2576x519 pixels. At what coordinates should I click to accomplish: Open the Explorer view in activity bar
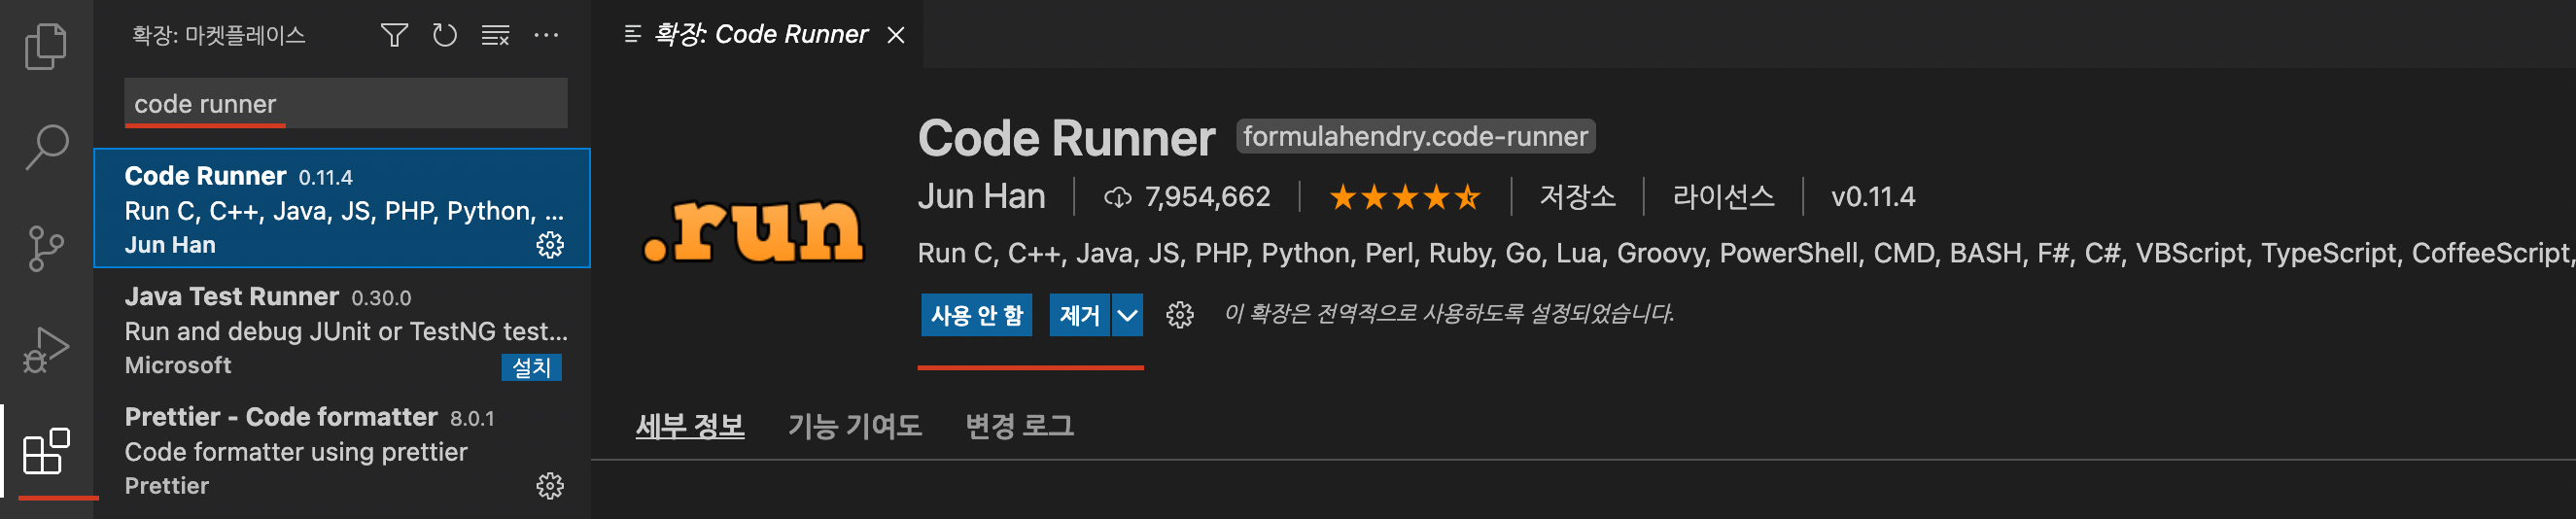pyautogui.click(x=46, y=46)
